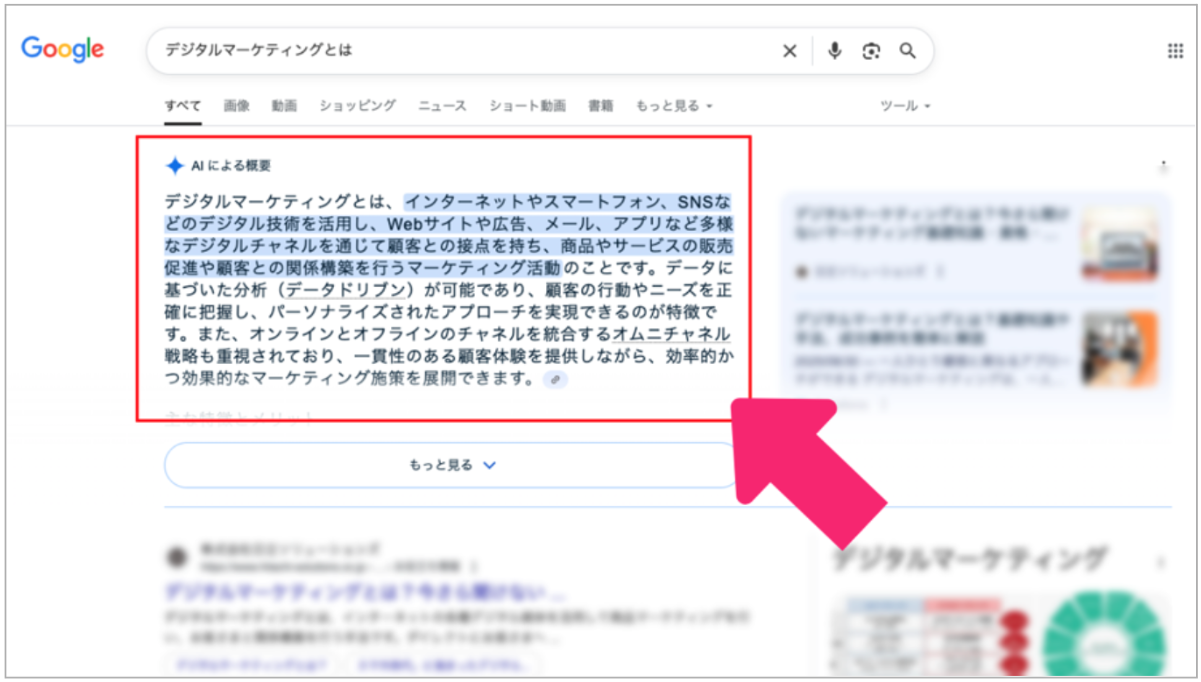Select the ショッピング tab
Image resolution: width=1201 pixels, height=682 pixels.
357,105
